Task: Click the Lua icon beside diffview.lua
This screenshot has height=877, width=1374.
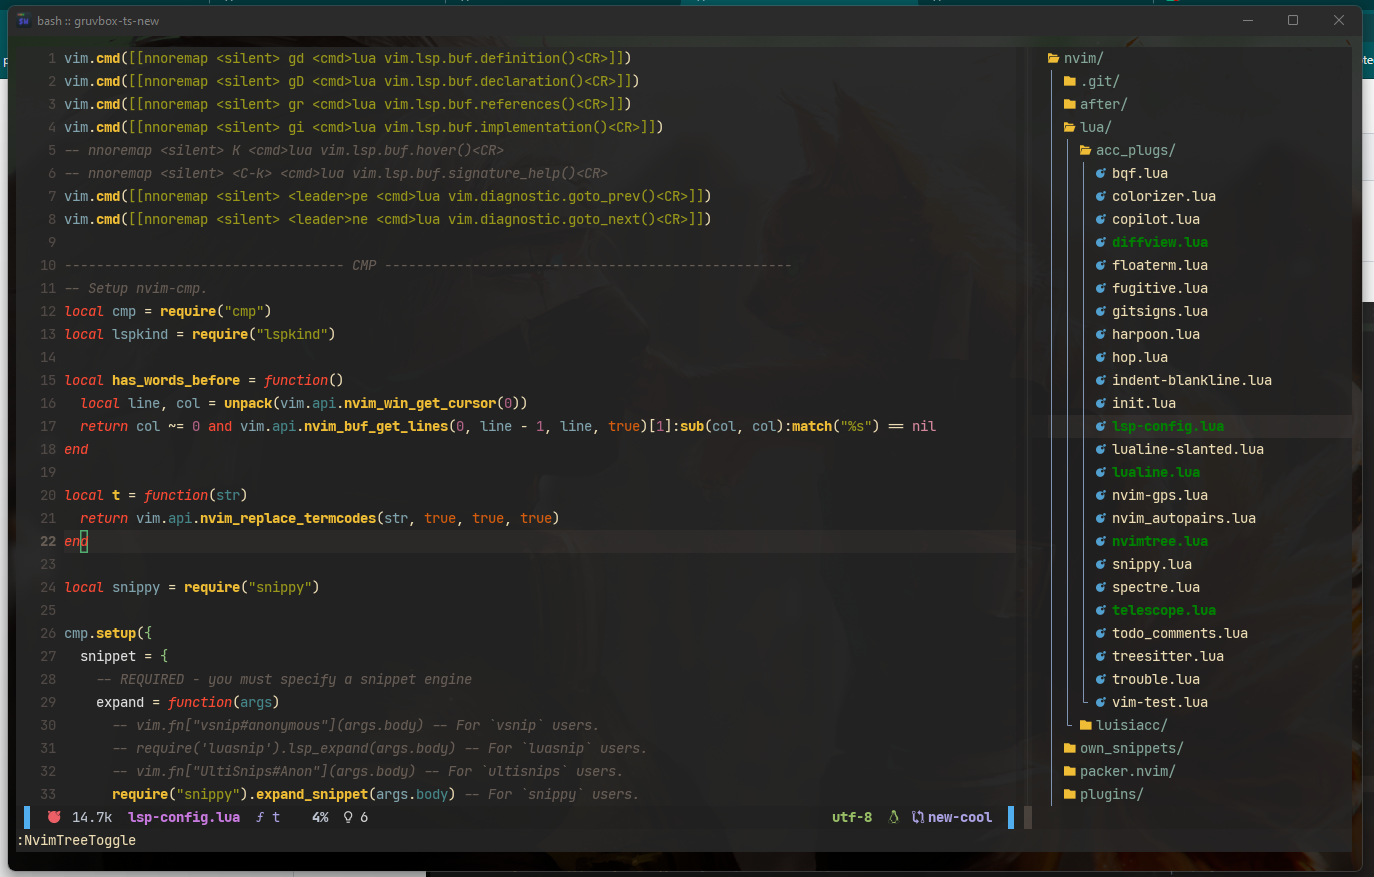Action: click(x=1101, y=242)
